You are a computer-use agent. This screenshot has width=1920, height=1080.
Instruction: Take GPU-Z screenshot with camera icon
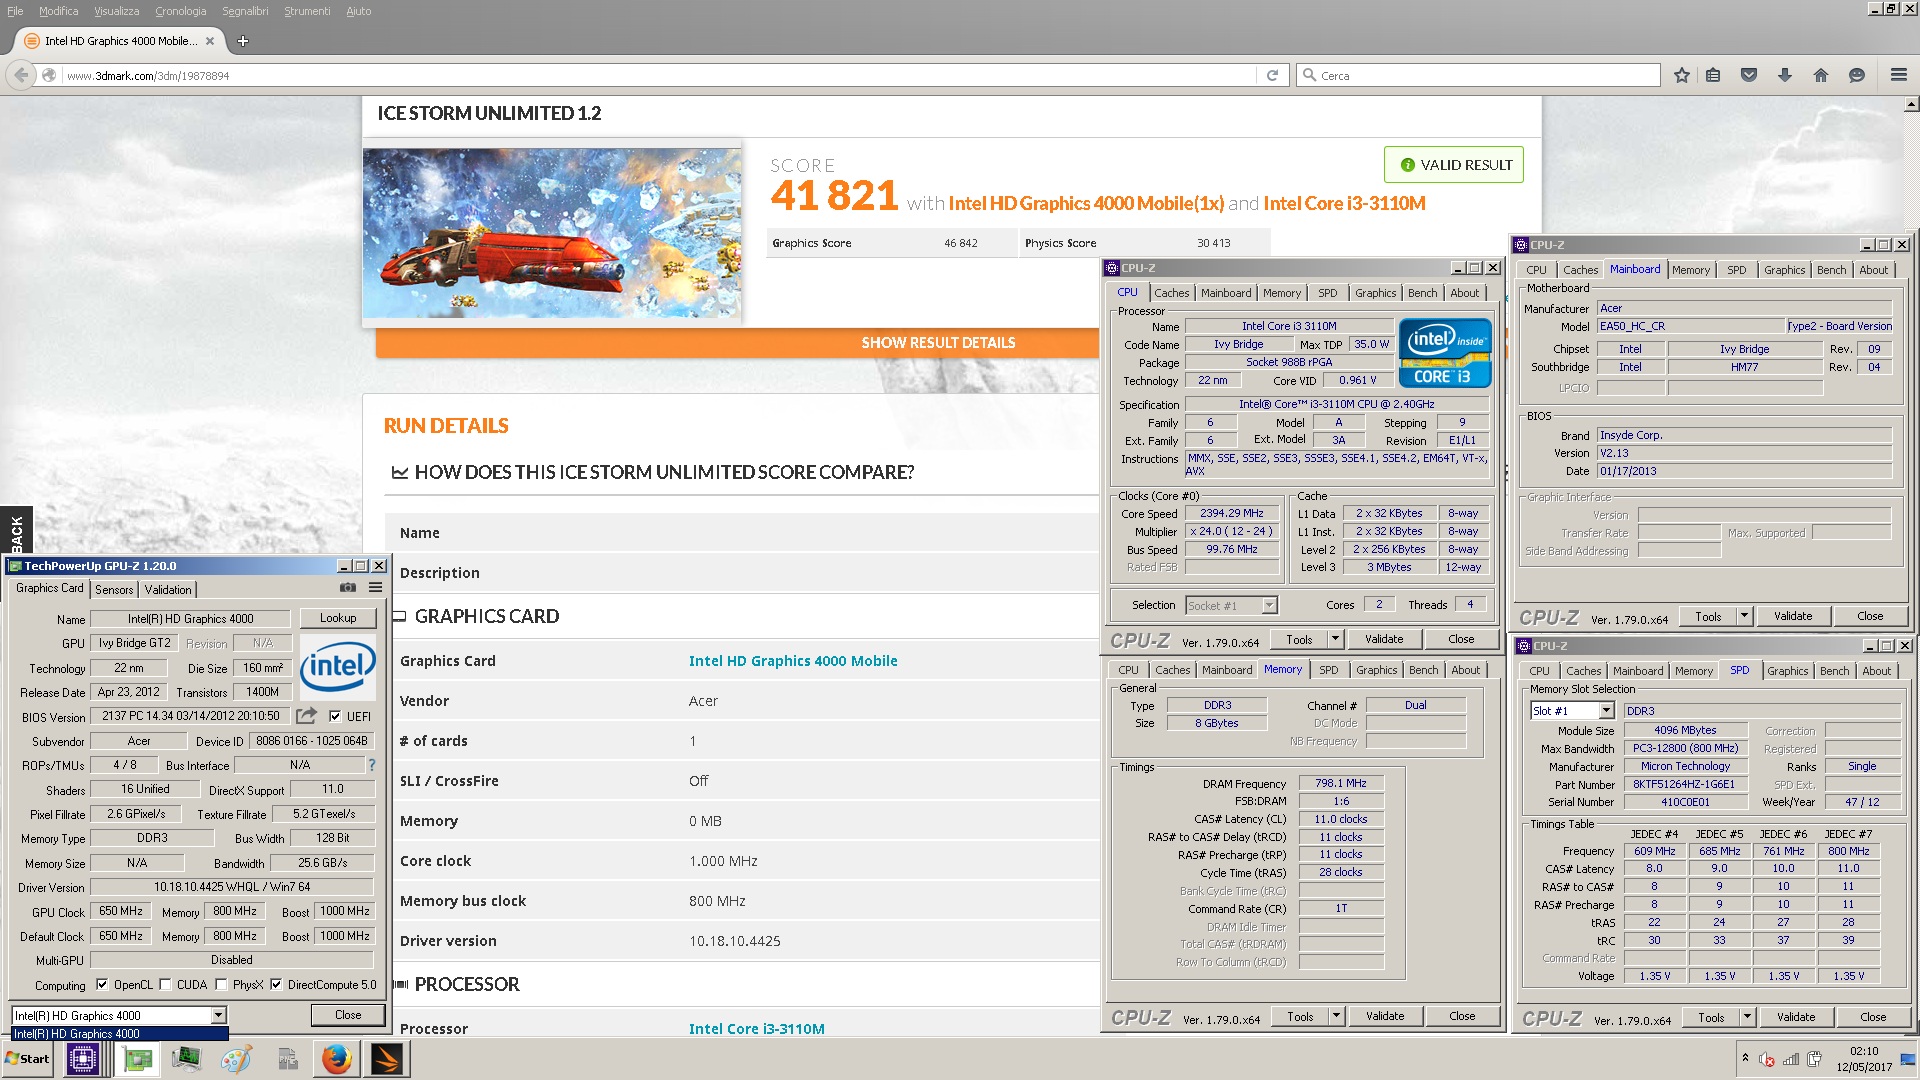tap(348, 588)
